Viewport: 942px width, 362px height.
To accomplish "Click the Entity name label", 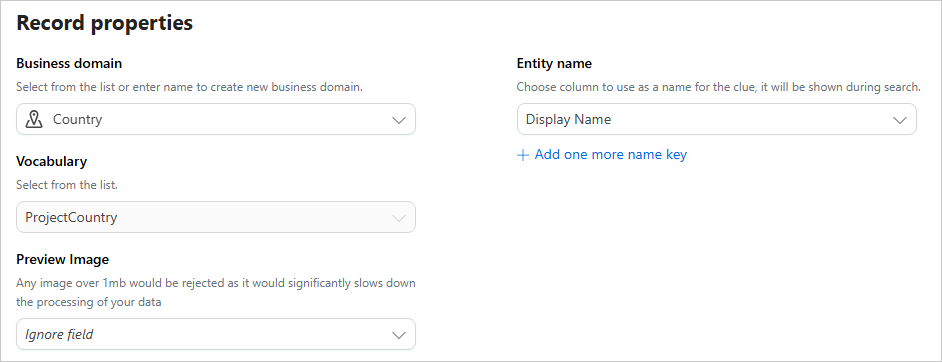I will pos(555,63).
